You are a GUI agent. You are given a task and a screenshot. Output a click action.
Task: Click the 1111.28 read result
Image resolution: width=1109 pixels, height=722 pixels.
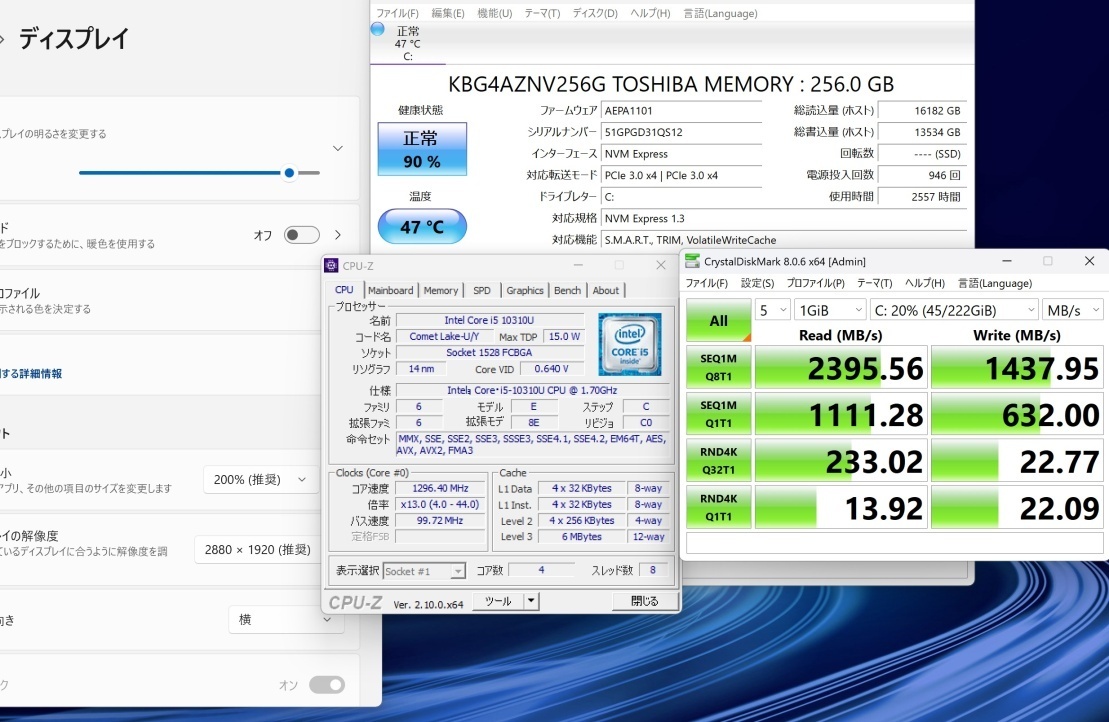[841, 414]
